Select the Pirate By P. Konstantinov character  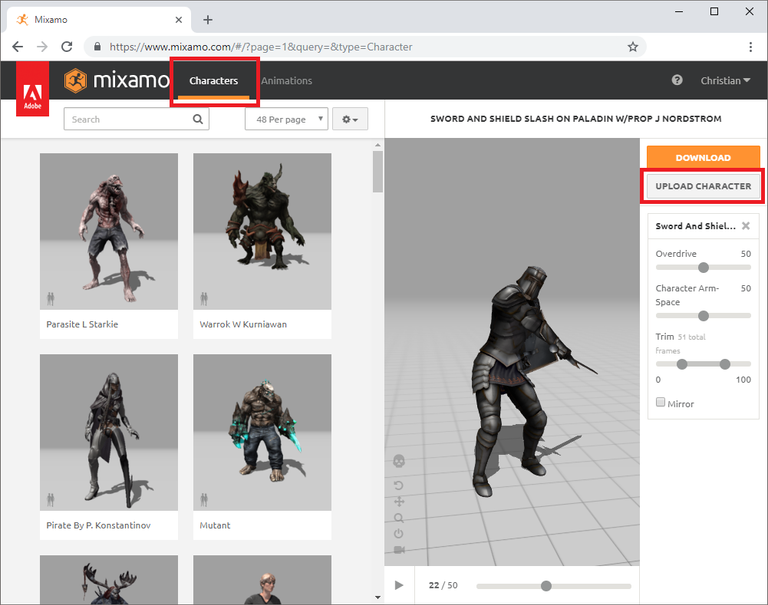109,447
